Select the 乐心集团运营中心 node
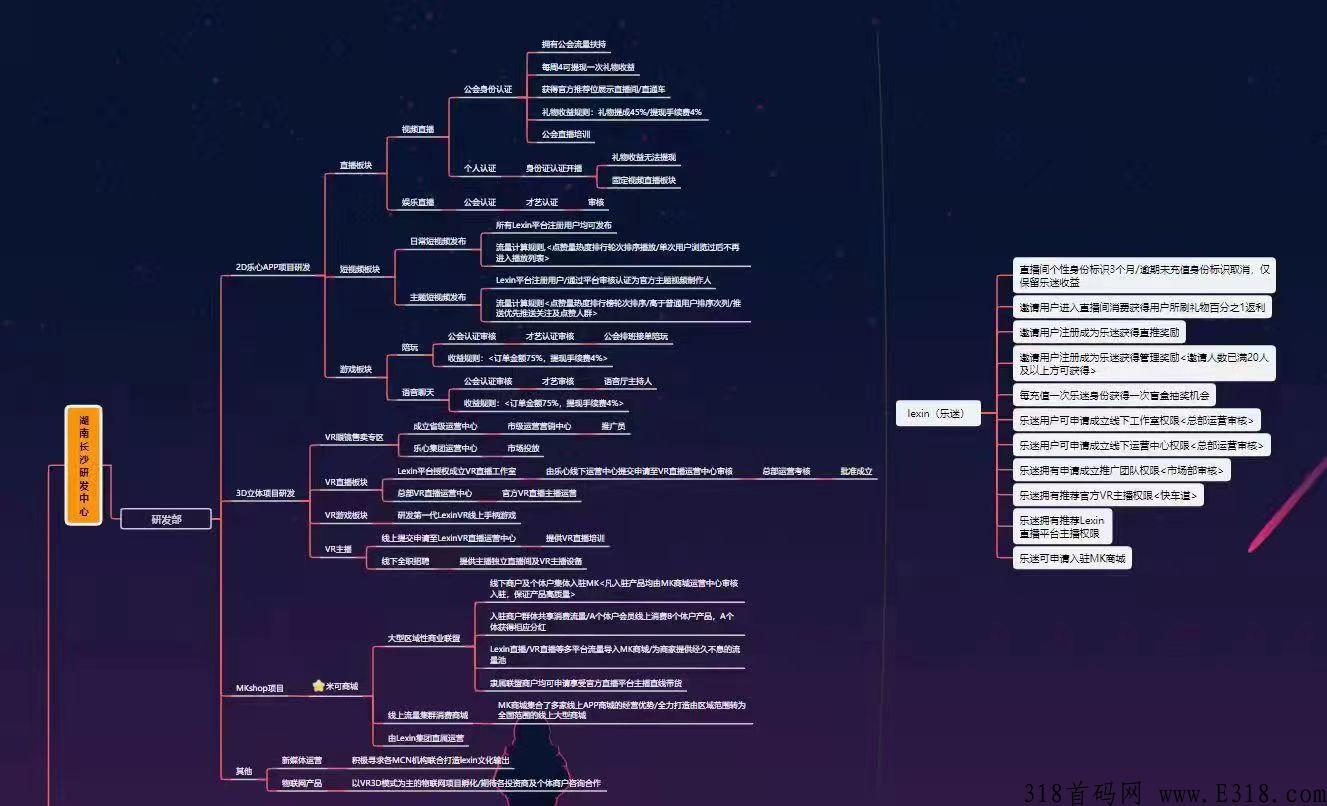 pyautogui.click(x=445, y=448)
